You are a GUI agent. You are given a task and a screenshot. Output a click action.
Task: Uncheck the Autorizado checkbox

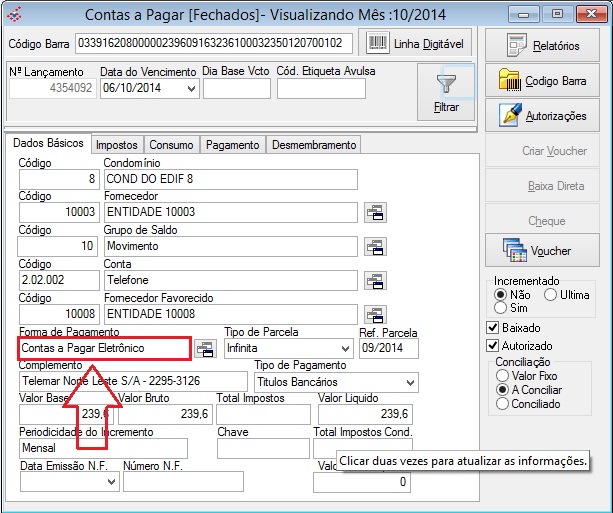tap(492, 345)
